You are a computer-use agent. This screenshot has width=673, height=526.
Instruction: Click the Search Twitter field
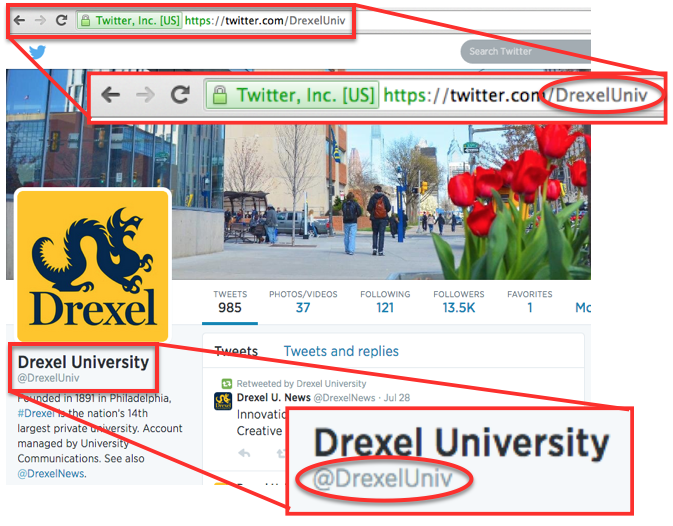pyautogui.click(x=526, y=51)
